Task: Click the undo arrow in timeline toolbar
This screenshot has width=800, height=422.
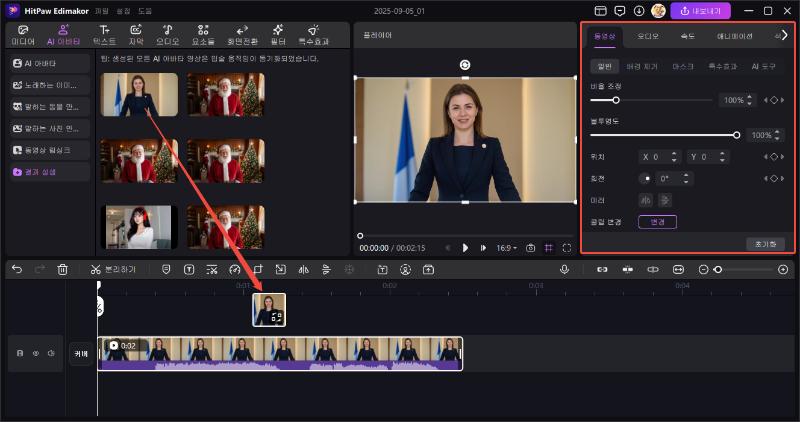Action: tap(17, 269)
